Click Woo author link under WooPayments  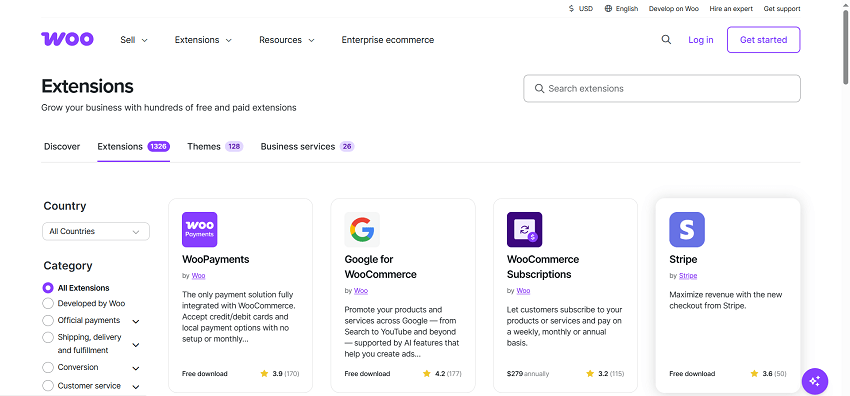click(x=198, y=276)
